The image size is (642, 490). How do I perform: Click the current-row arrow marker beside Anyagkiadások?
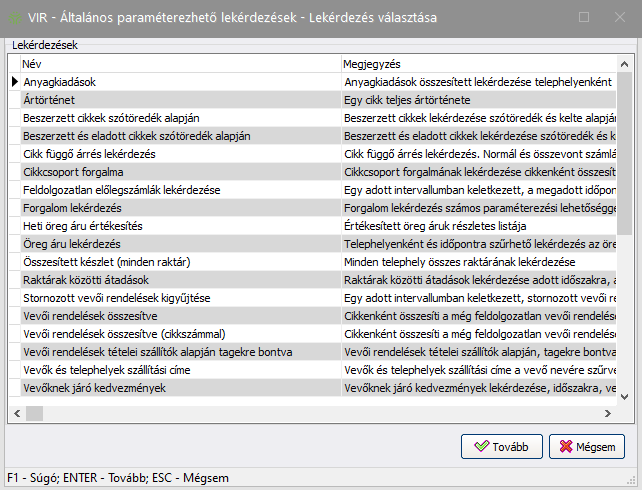15,82
